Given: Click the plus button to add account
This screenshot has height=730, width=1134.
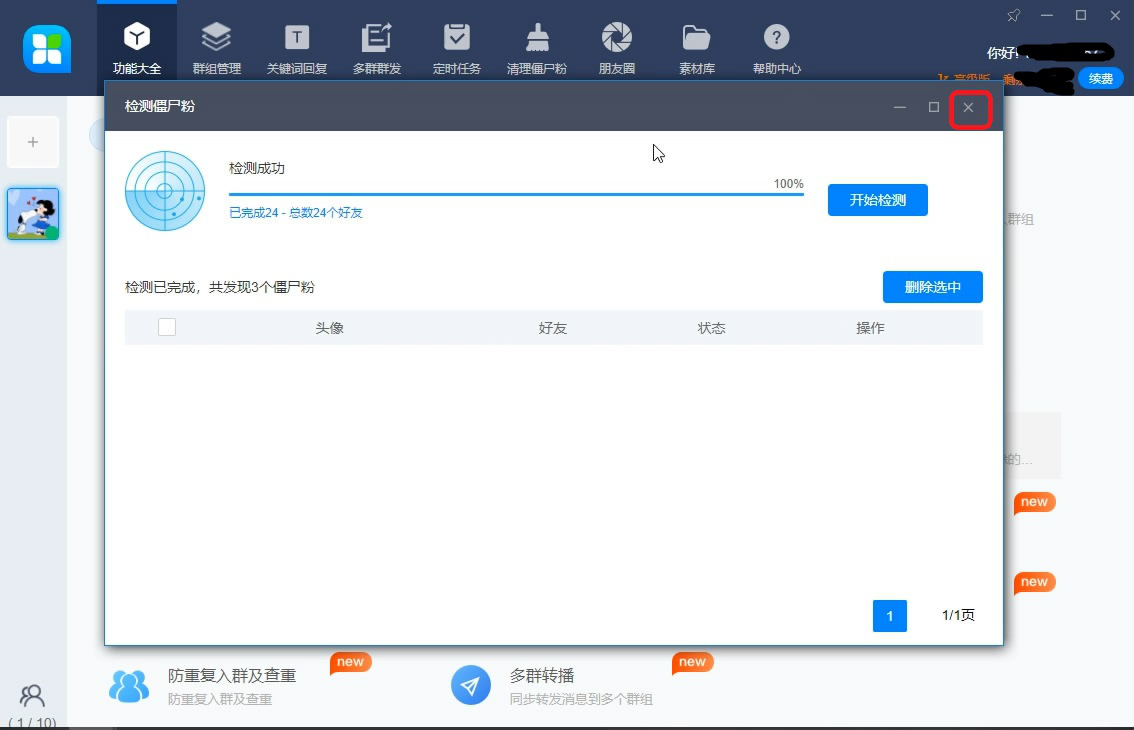Looking at the screenshot, I should pos(33,142).
